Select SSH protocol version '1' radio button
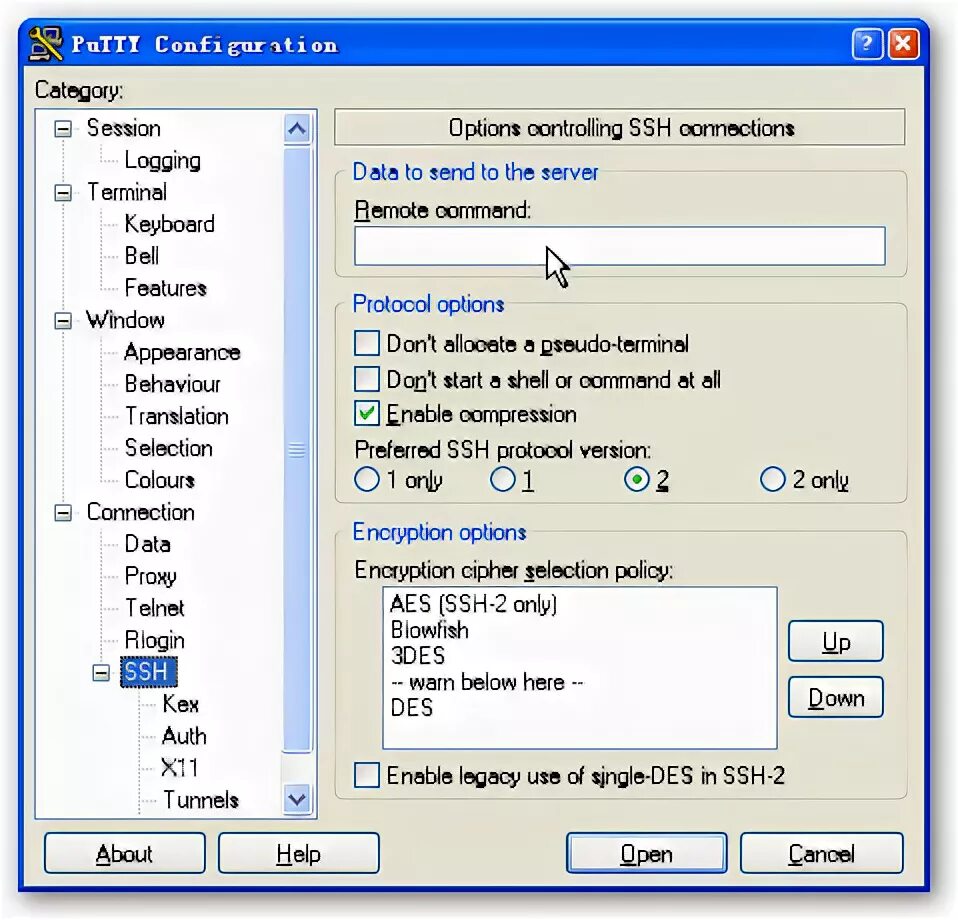 click(x=503, y=480)
